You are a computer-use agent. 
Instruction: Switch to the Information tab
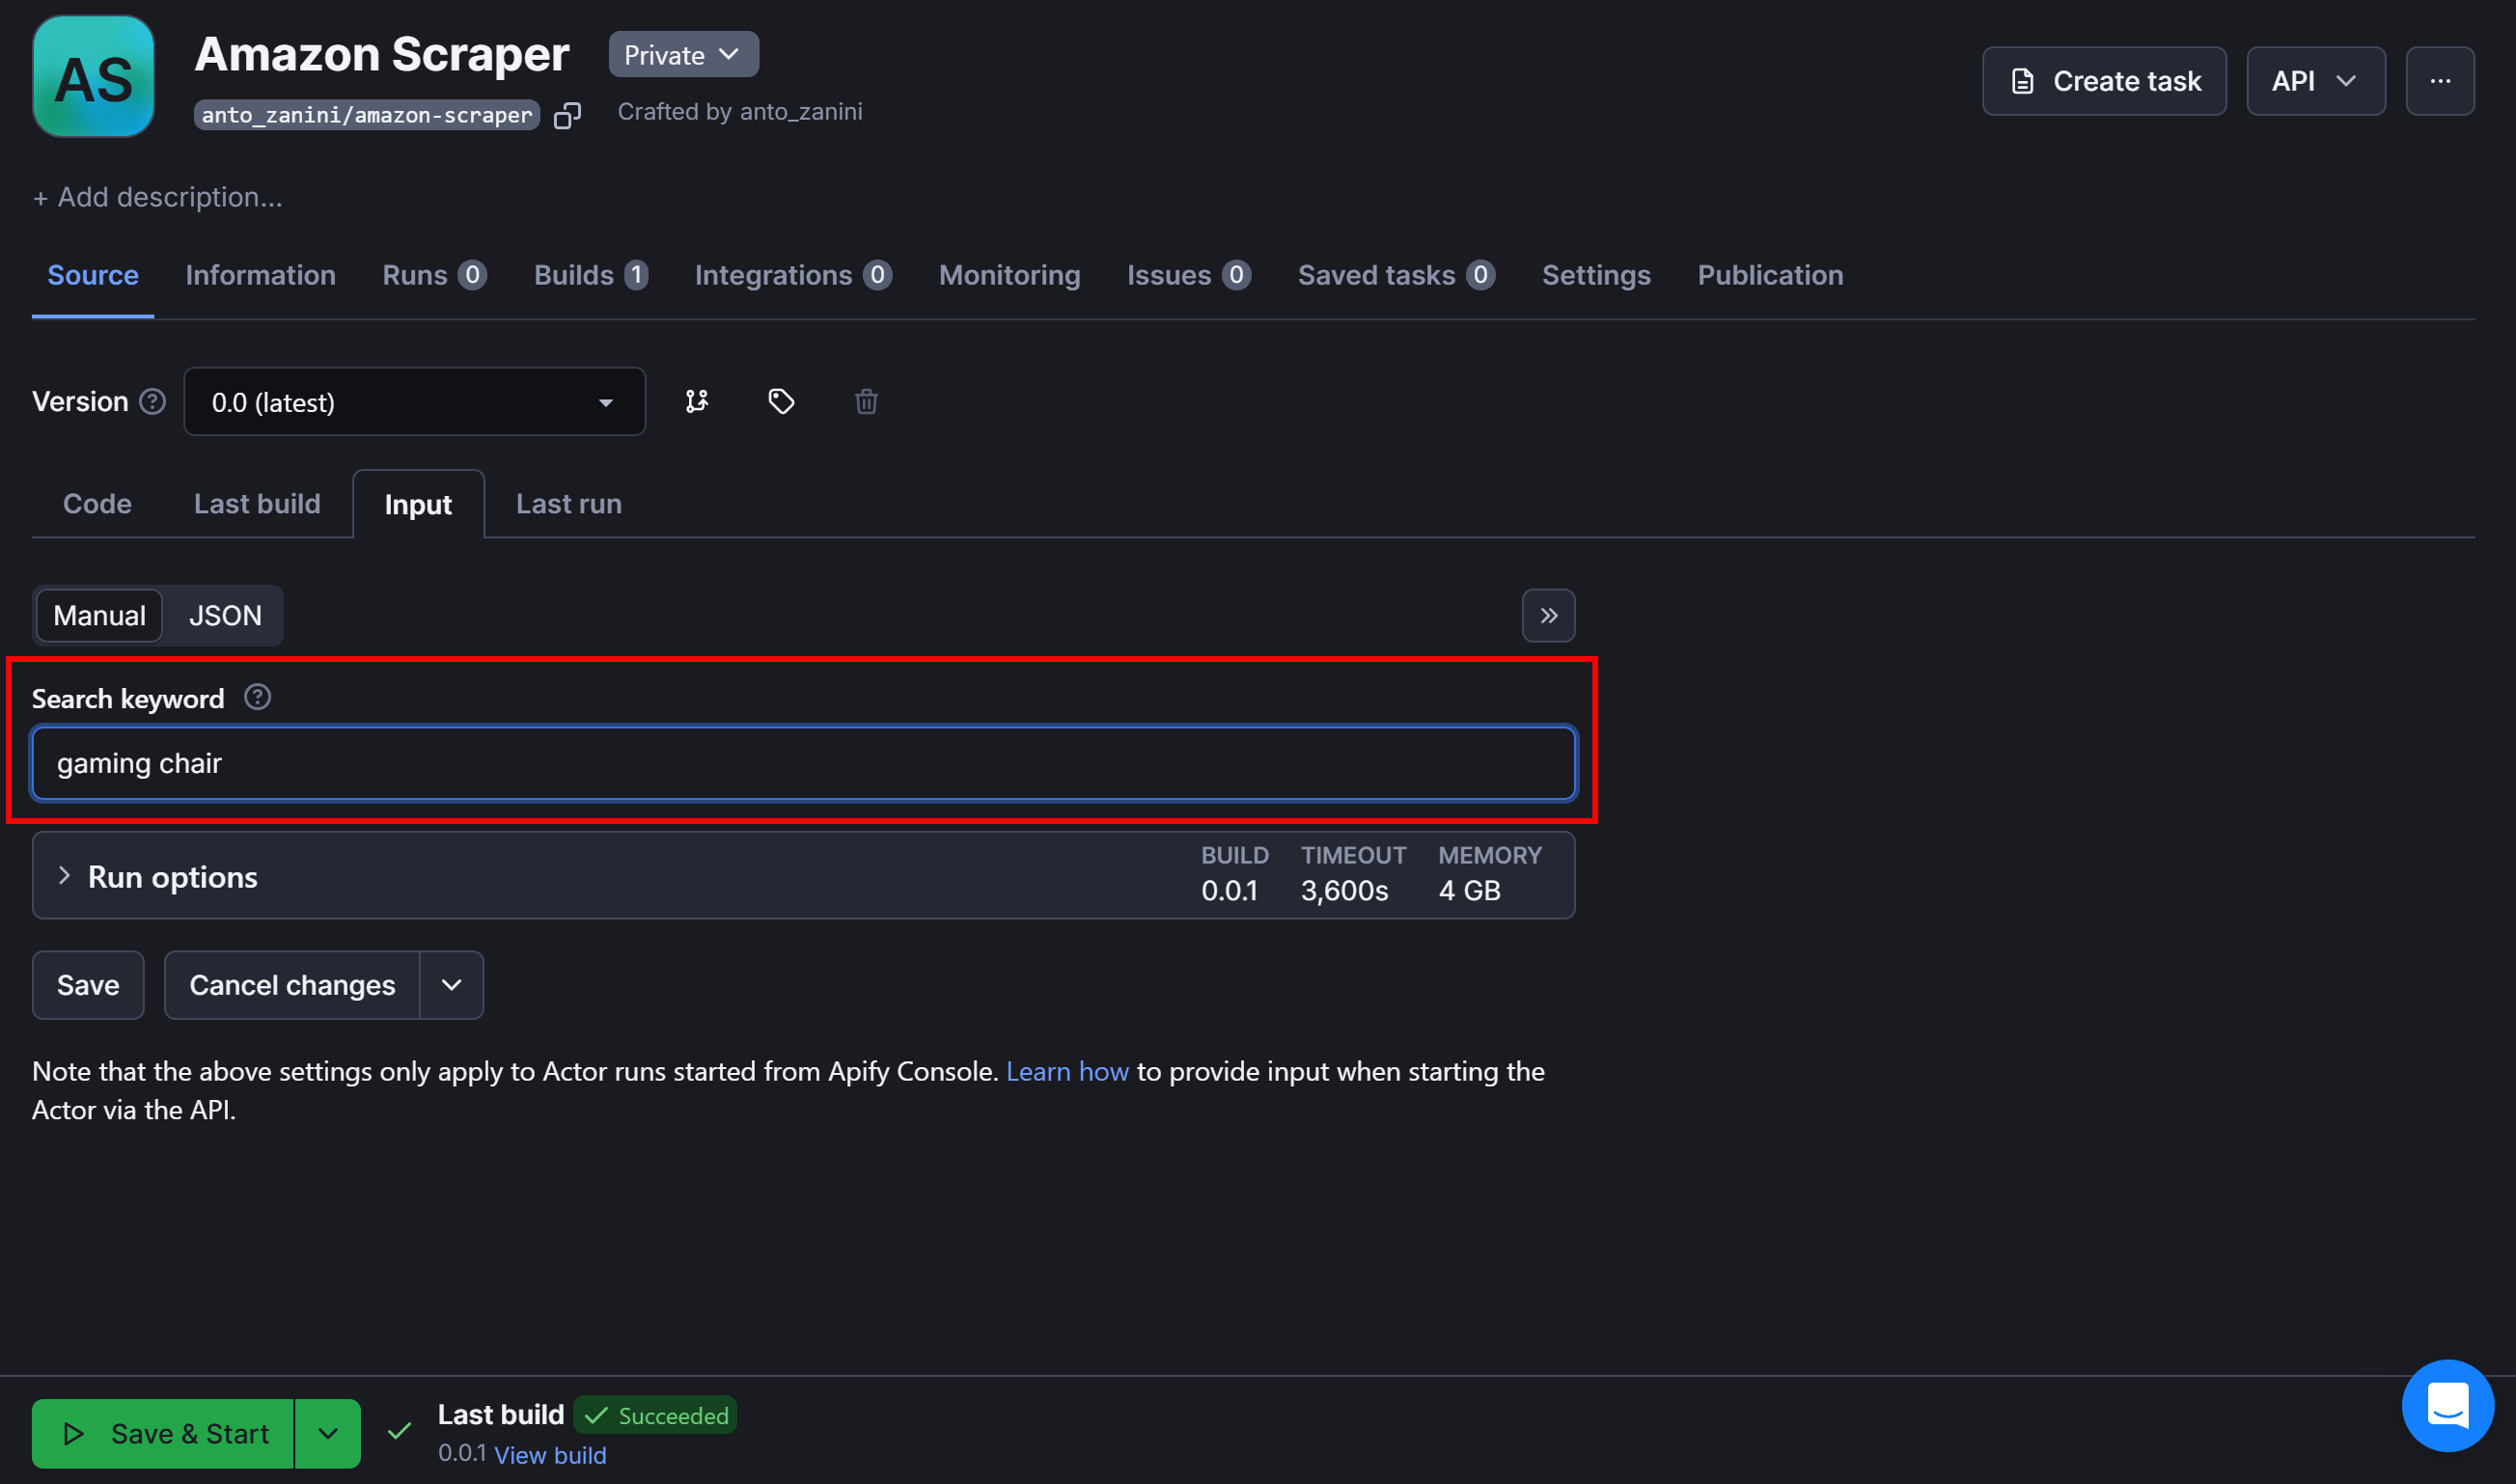pos(260,275)
